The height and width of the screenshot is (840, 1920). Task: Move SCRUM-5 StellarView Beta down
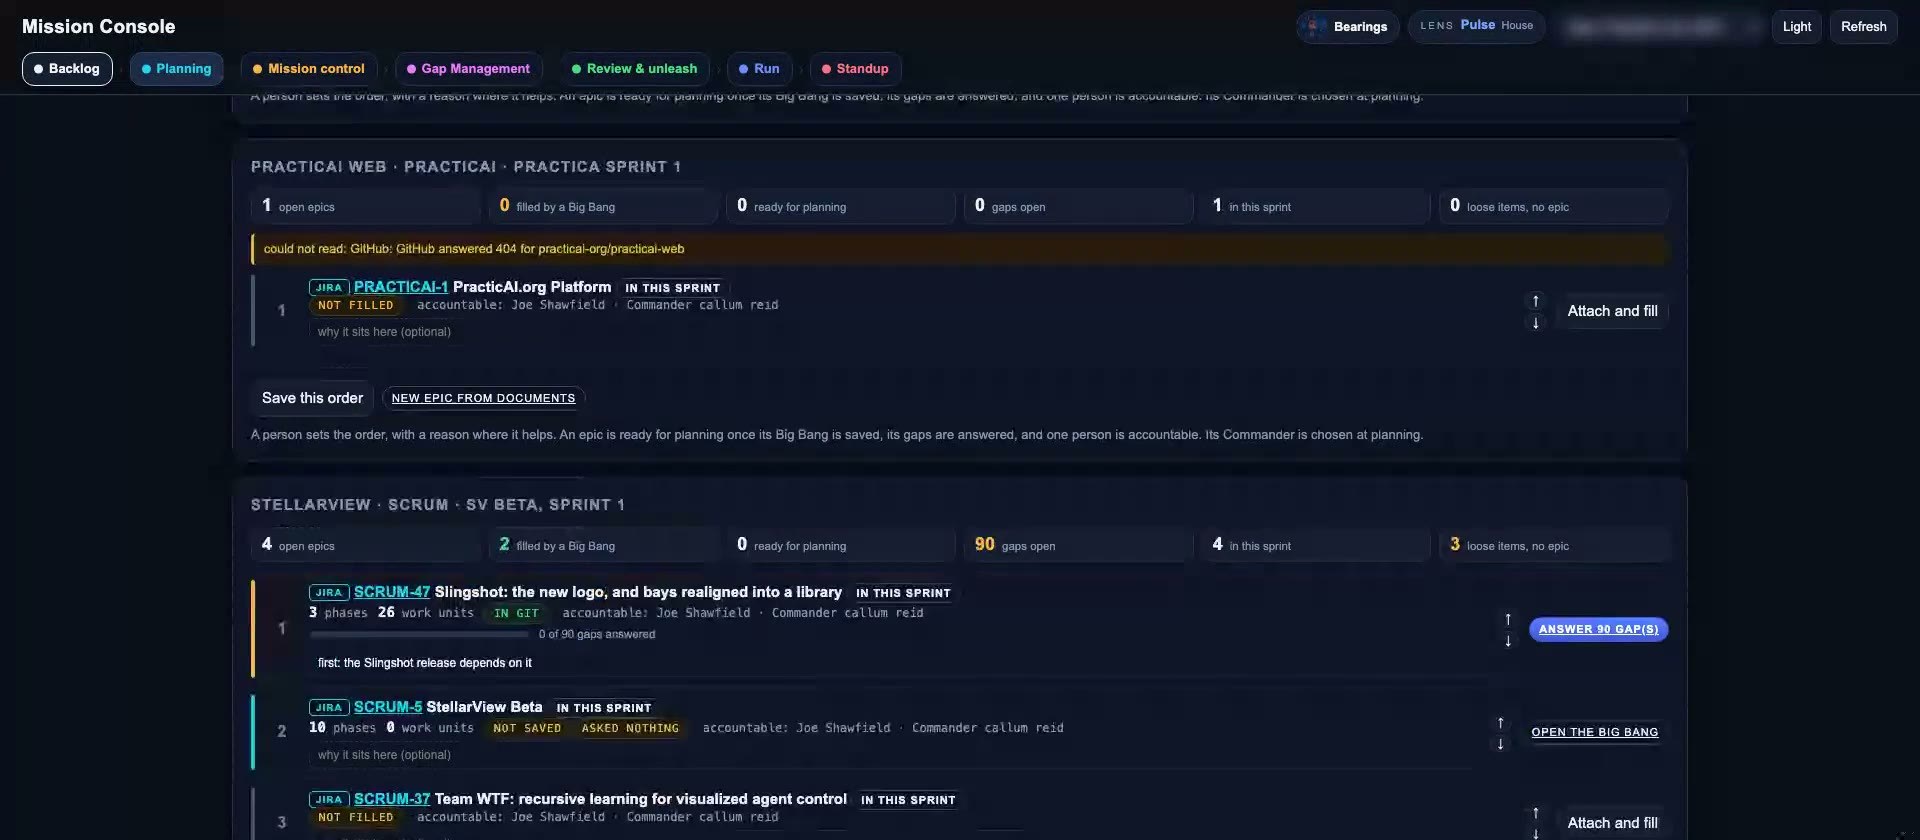click(1500, 744)
